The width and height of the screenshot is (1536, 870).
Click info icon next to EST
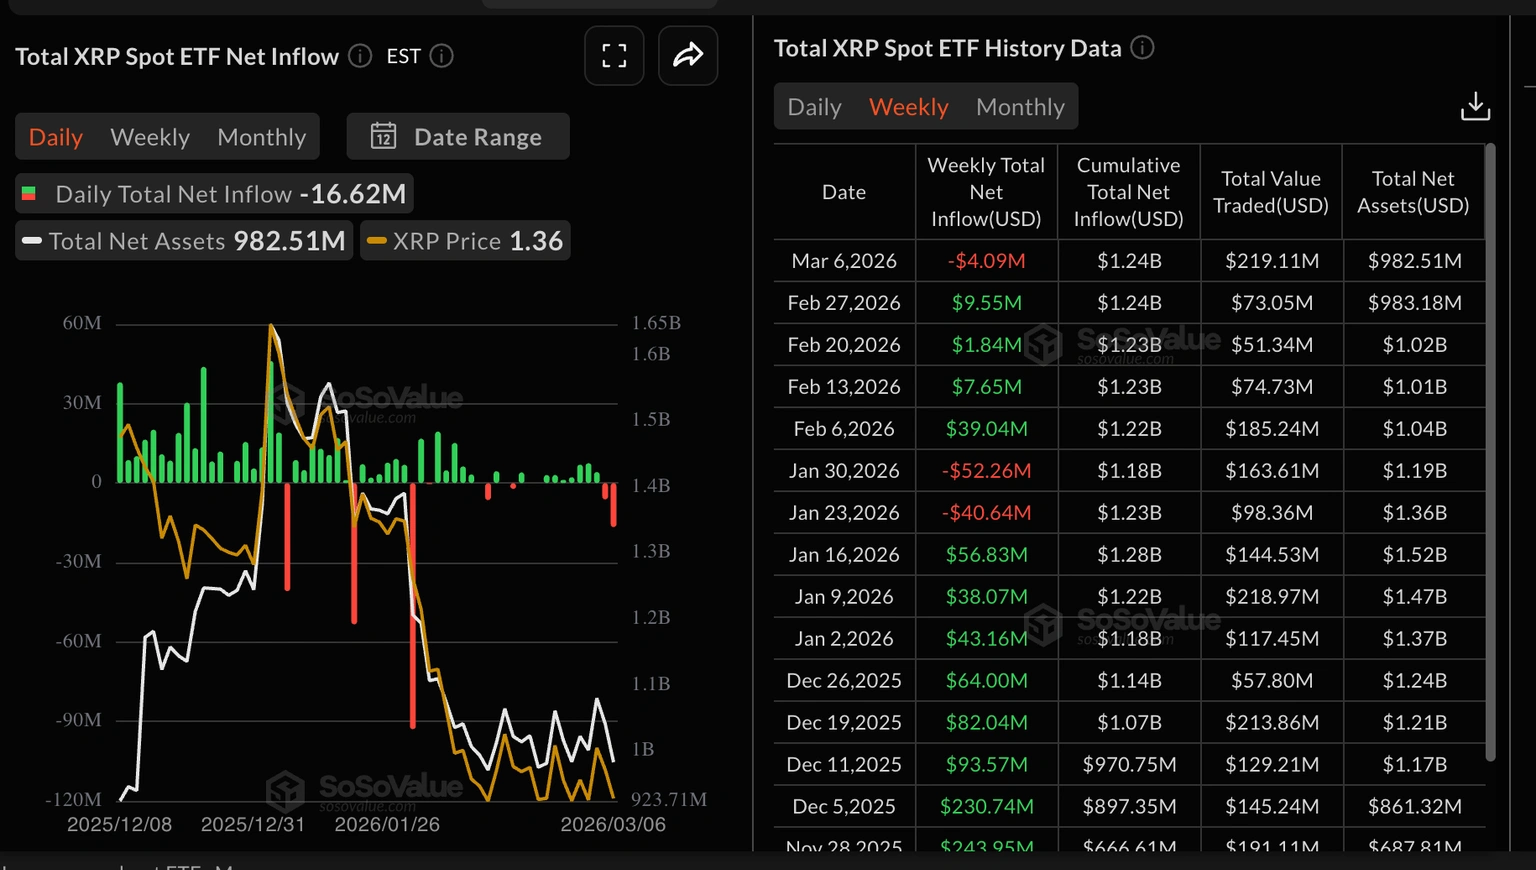[442, 56]
